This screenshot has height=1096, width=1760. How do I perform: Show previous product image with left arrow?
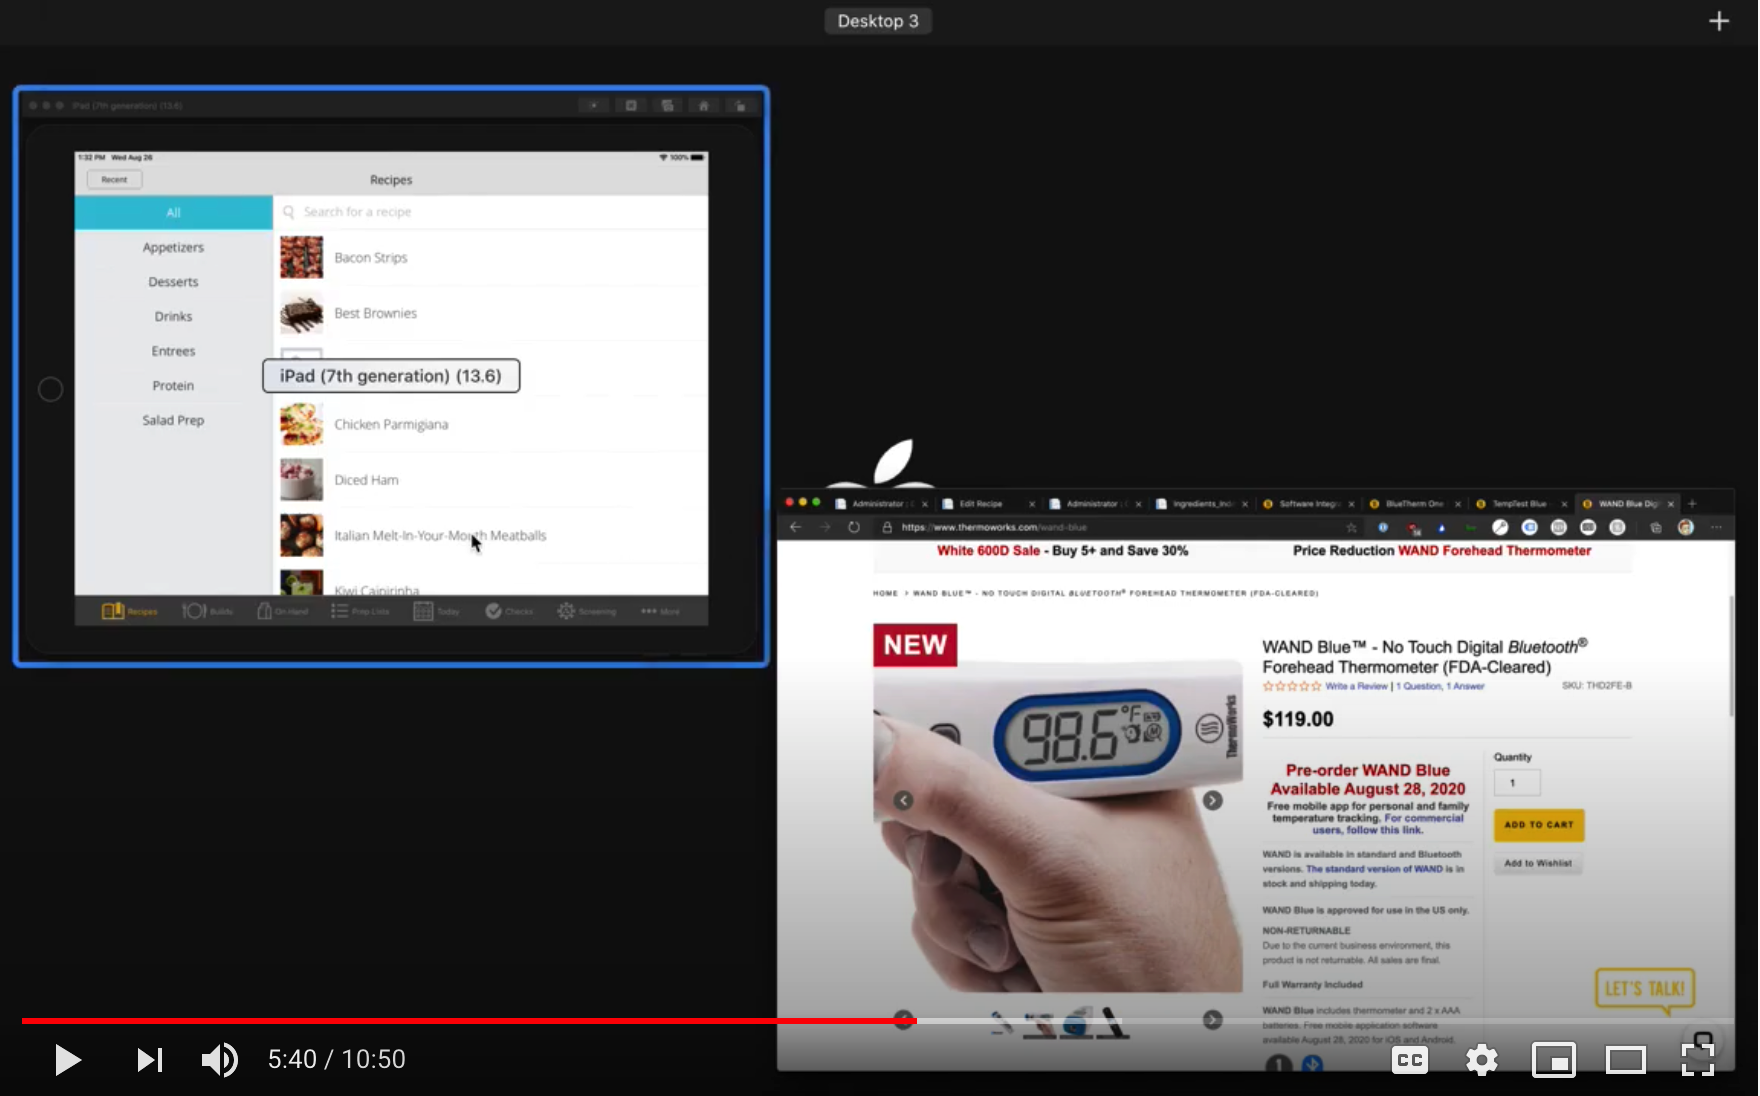click(903, 800)
